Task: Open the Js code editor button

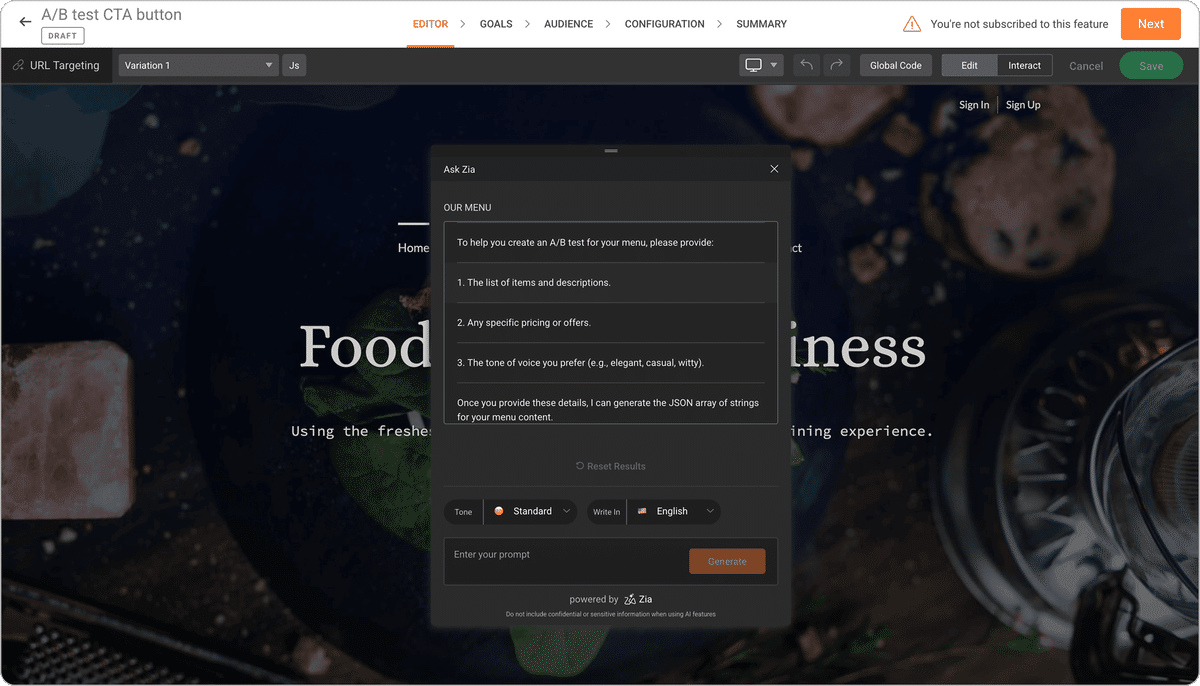Action: click(x=294, y=65)
